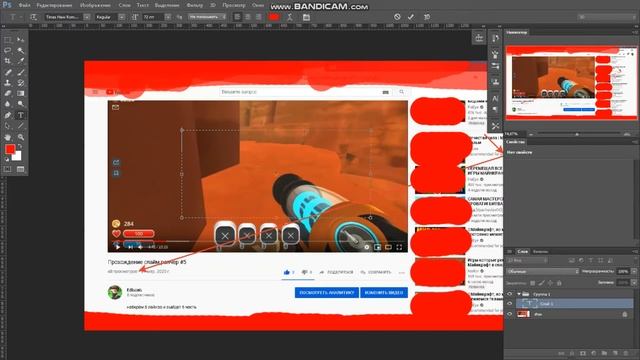Toggle Quick Mask mode
Screen dimensions: 640x360
(8, 169)
